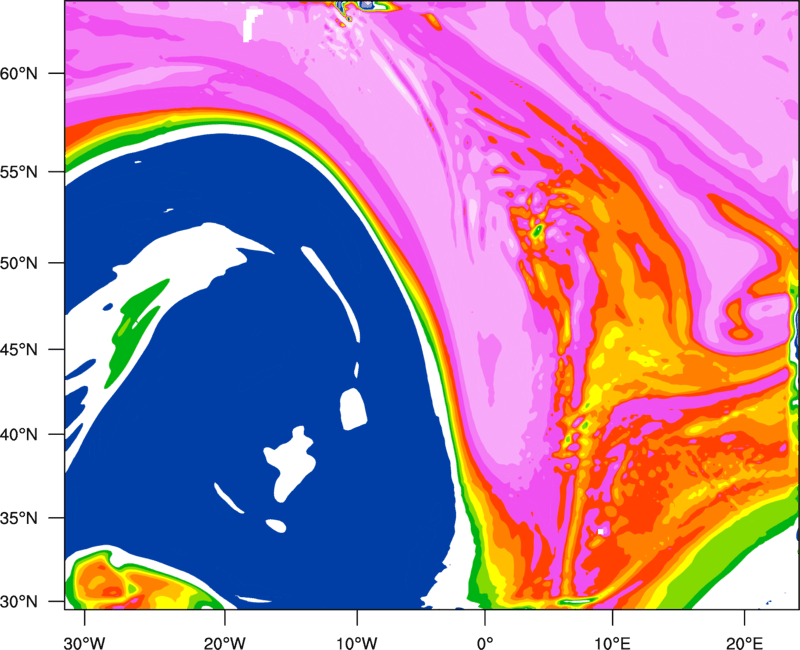800x650 pixels.
Task: Click the 10°E longitude label
Action: pos(612,643)
